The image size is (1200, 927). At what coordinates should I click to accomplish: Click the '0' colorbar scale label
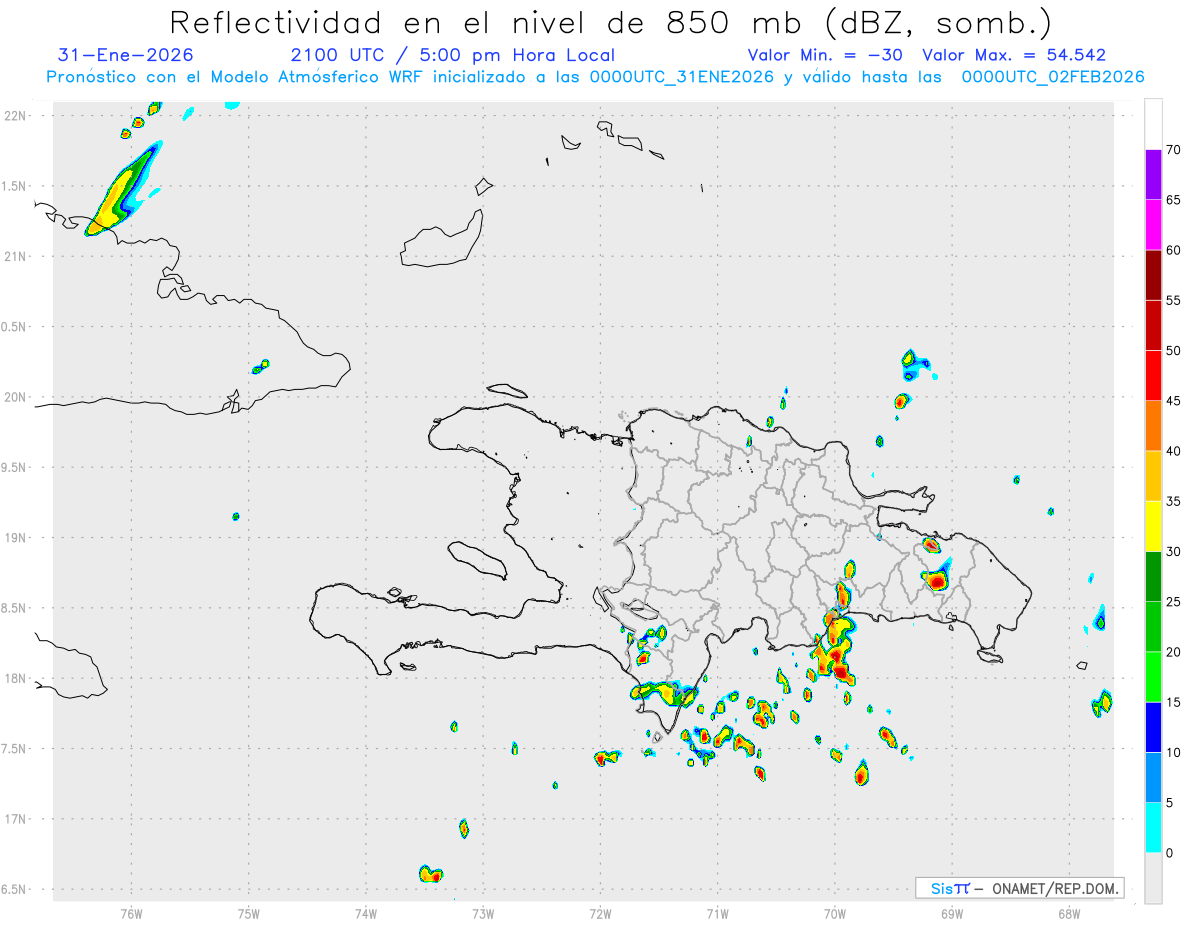click(1169, 853)
